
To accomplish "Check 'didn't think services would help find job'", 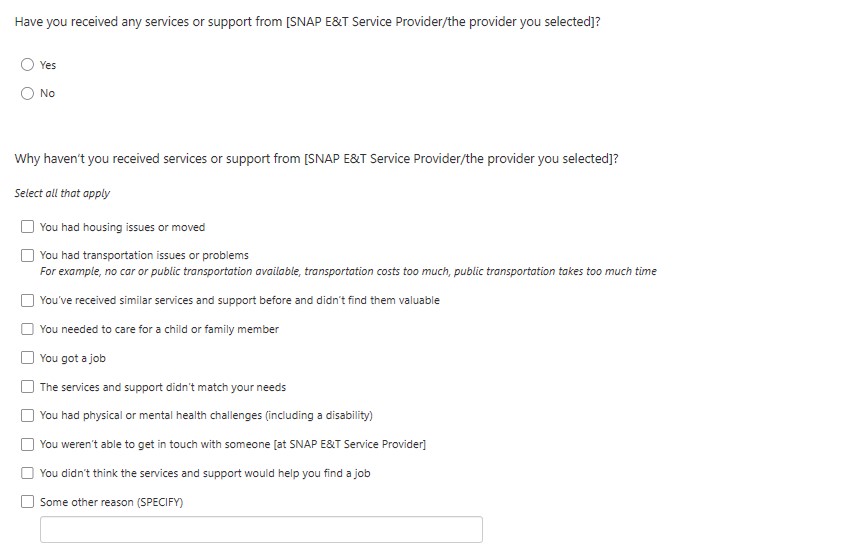I will pyautogui.click(x=28, y=473).
